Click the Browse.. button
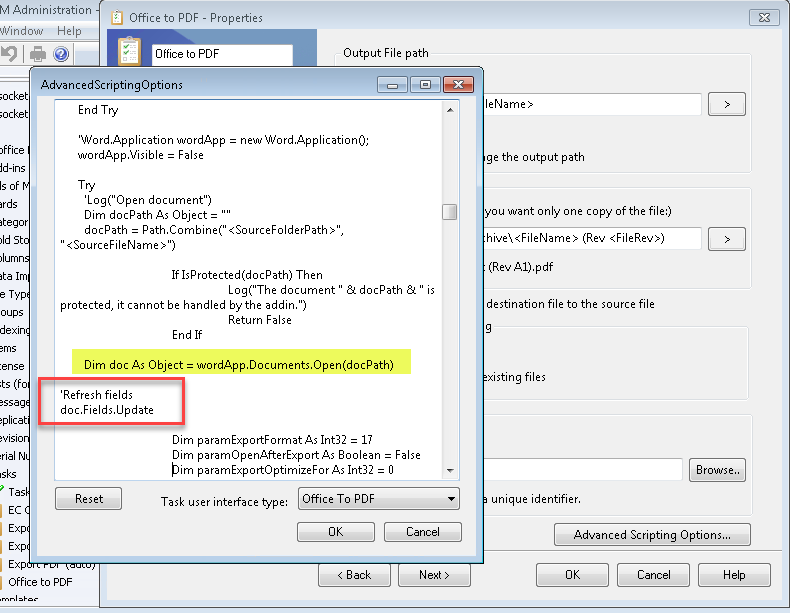Image resolution: width=790 pixels, height=613 pixels. [717, 470]
